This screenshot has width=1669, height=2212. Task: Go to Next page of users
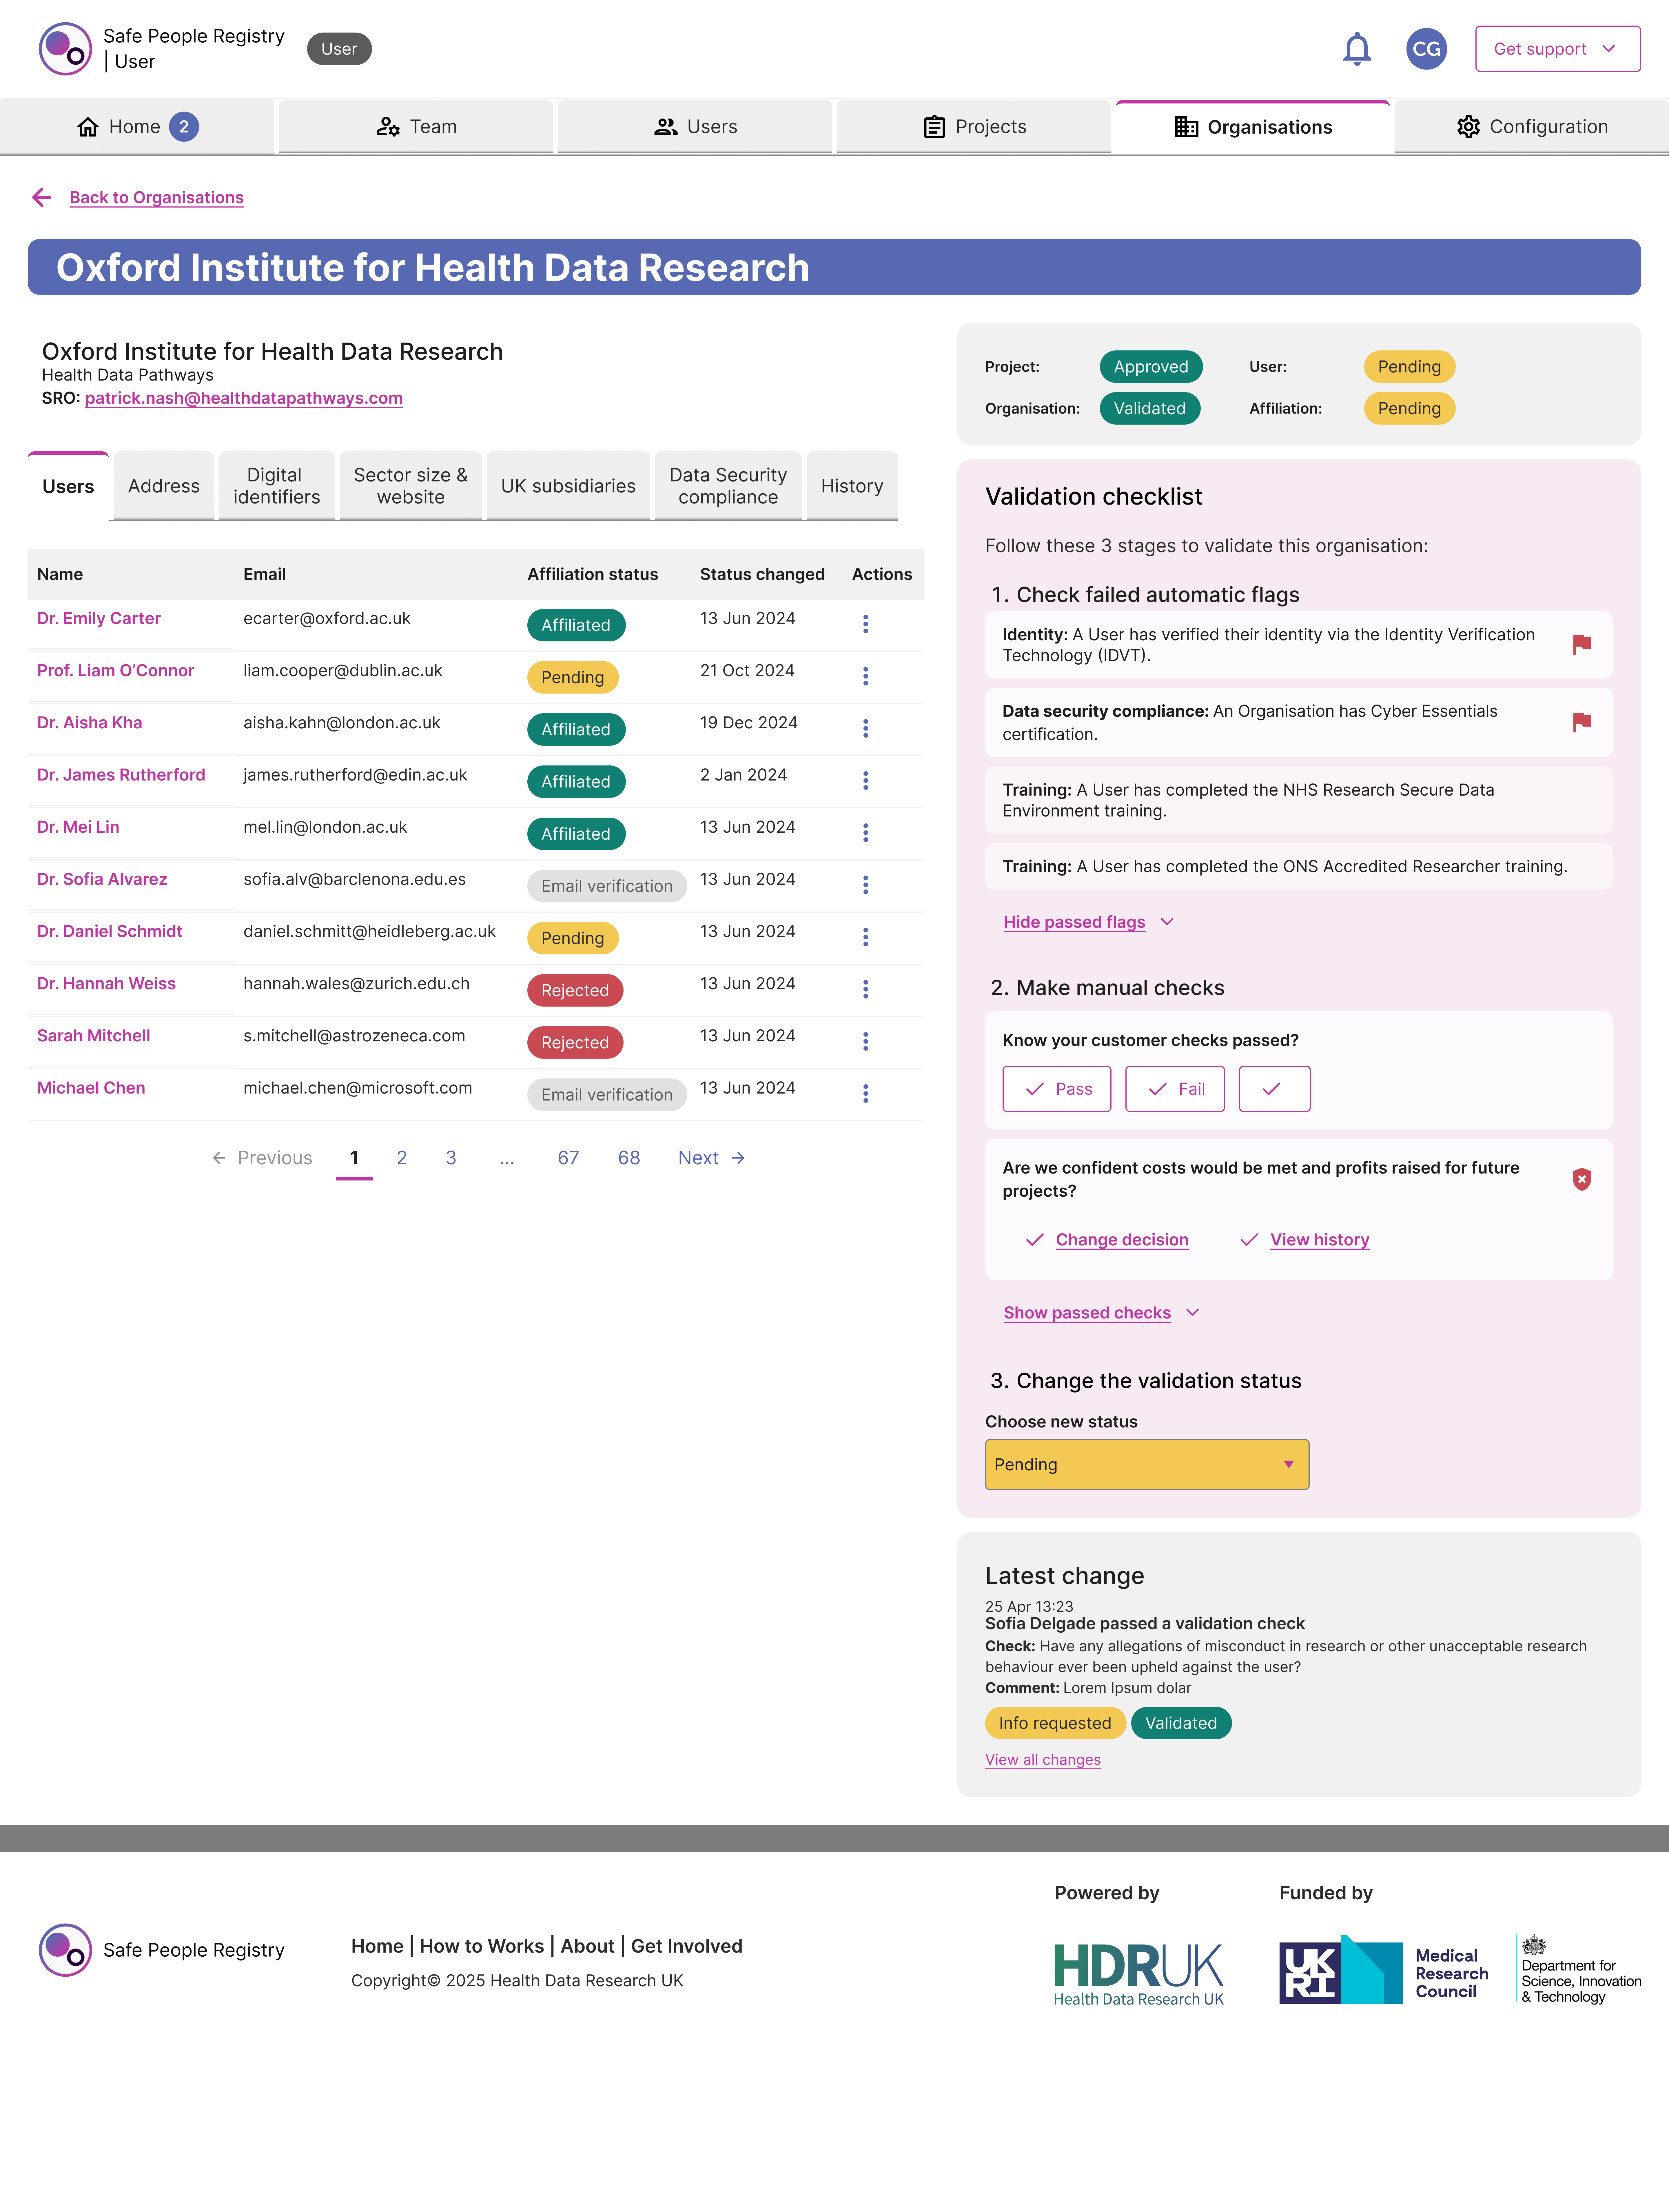click(712, 1158)
